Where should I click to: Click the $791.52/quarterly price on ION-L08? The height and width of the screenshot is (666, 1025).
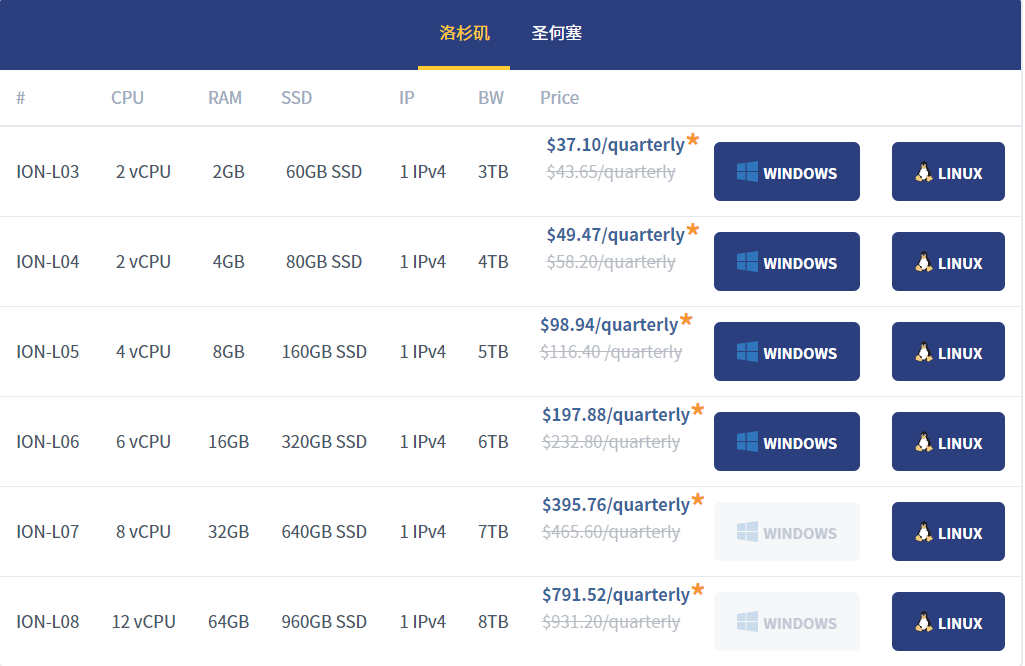[615, 594]
